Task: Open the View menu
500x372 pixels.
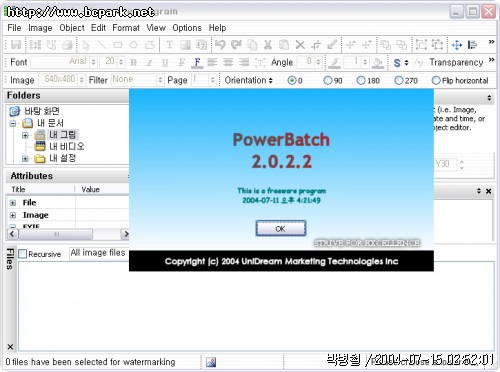Action: coord(156,28)
